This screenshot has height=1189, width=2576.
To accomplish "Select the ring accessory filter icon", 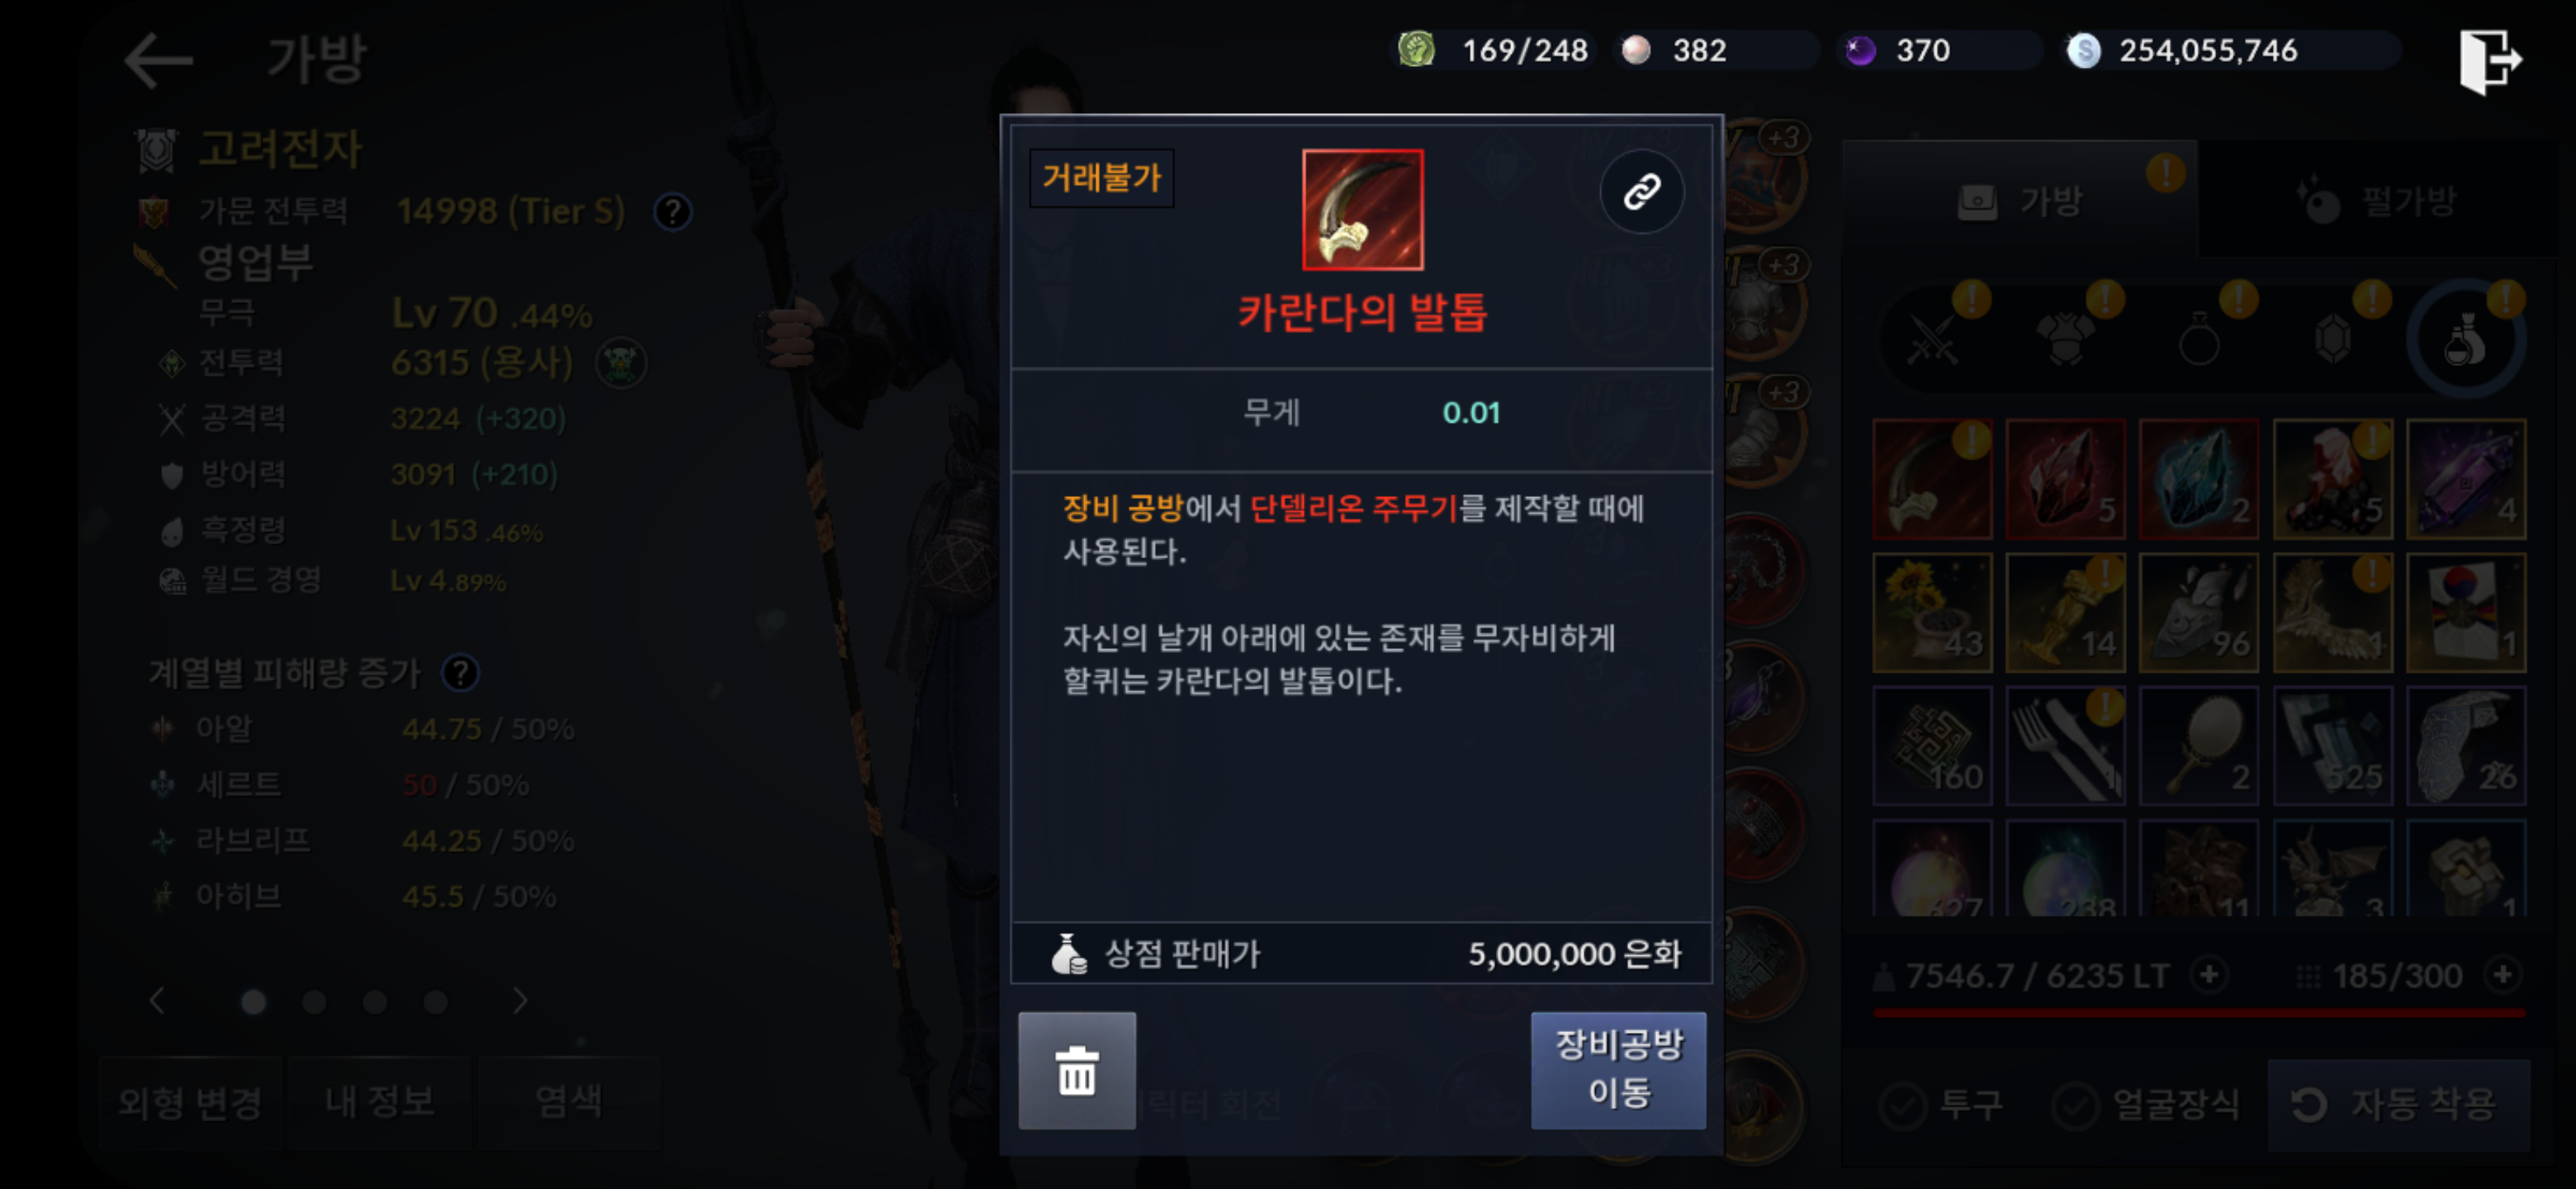I will pyautogui.click(x=2199, y=341).
